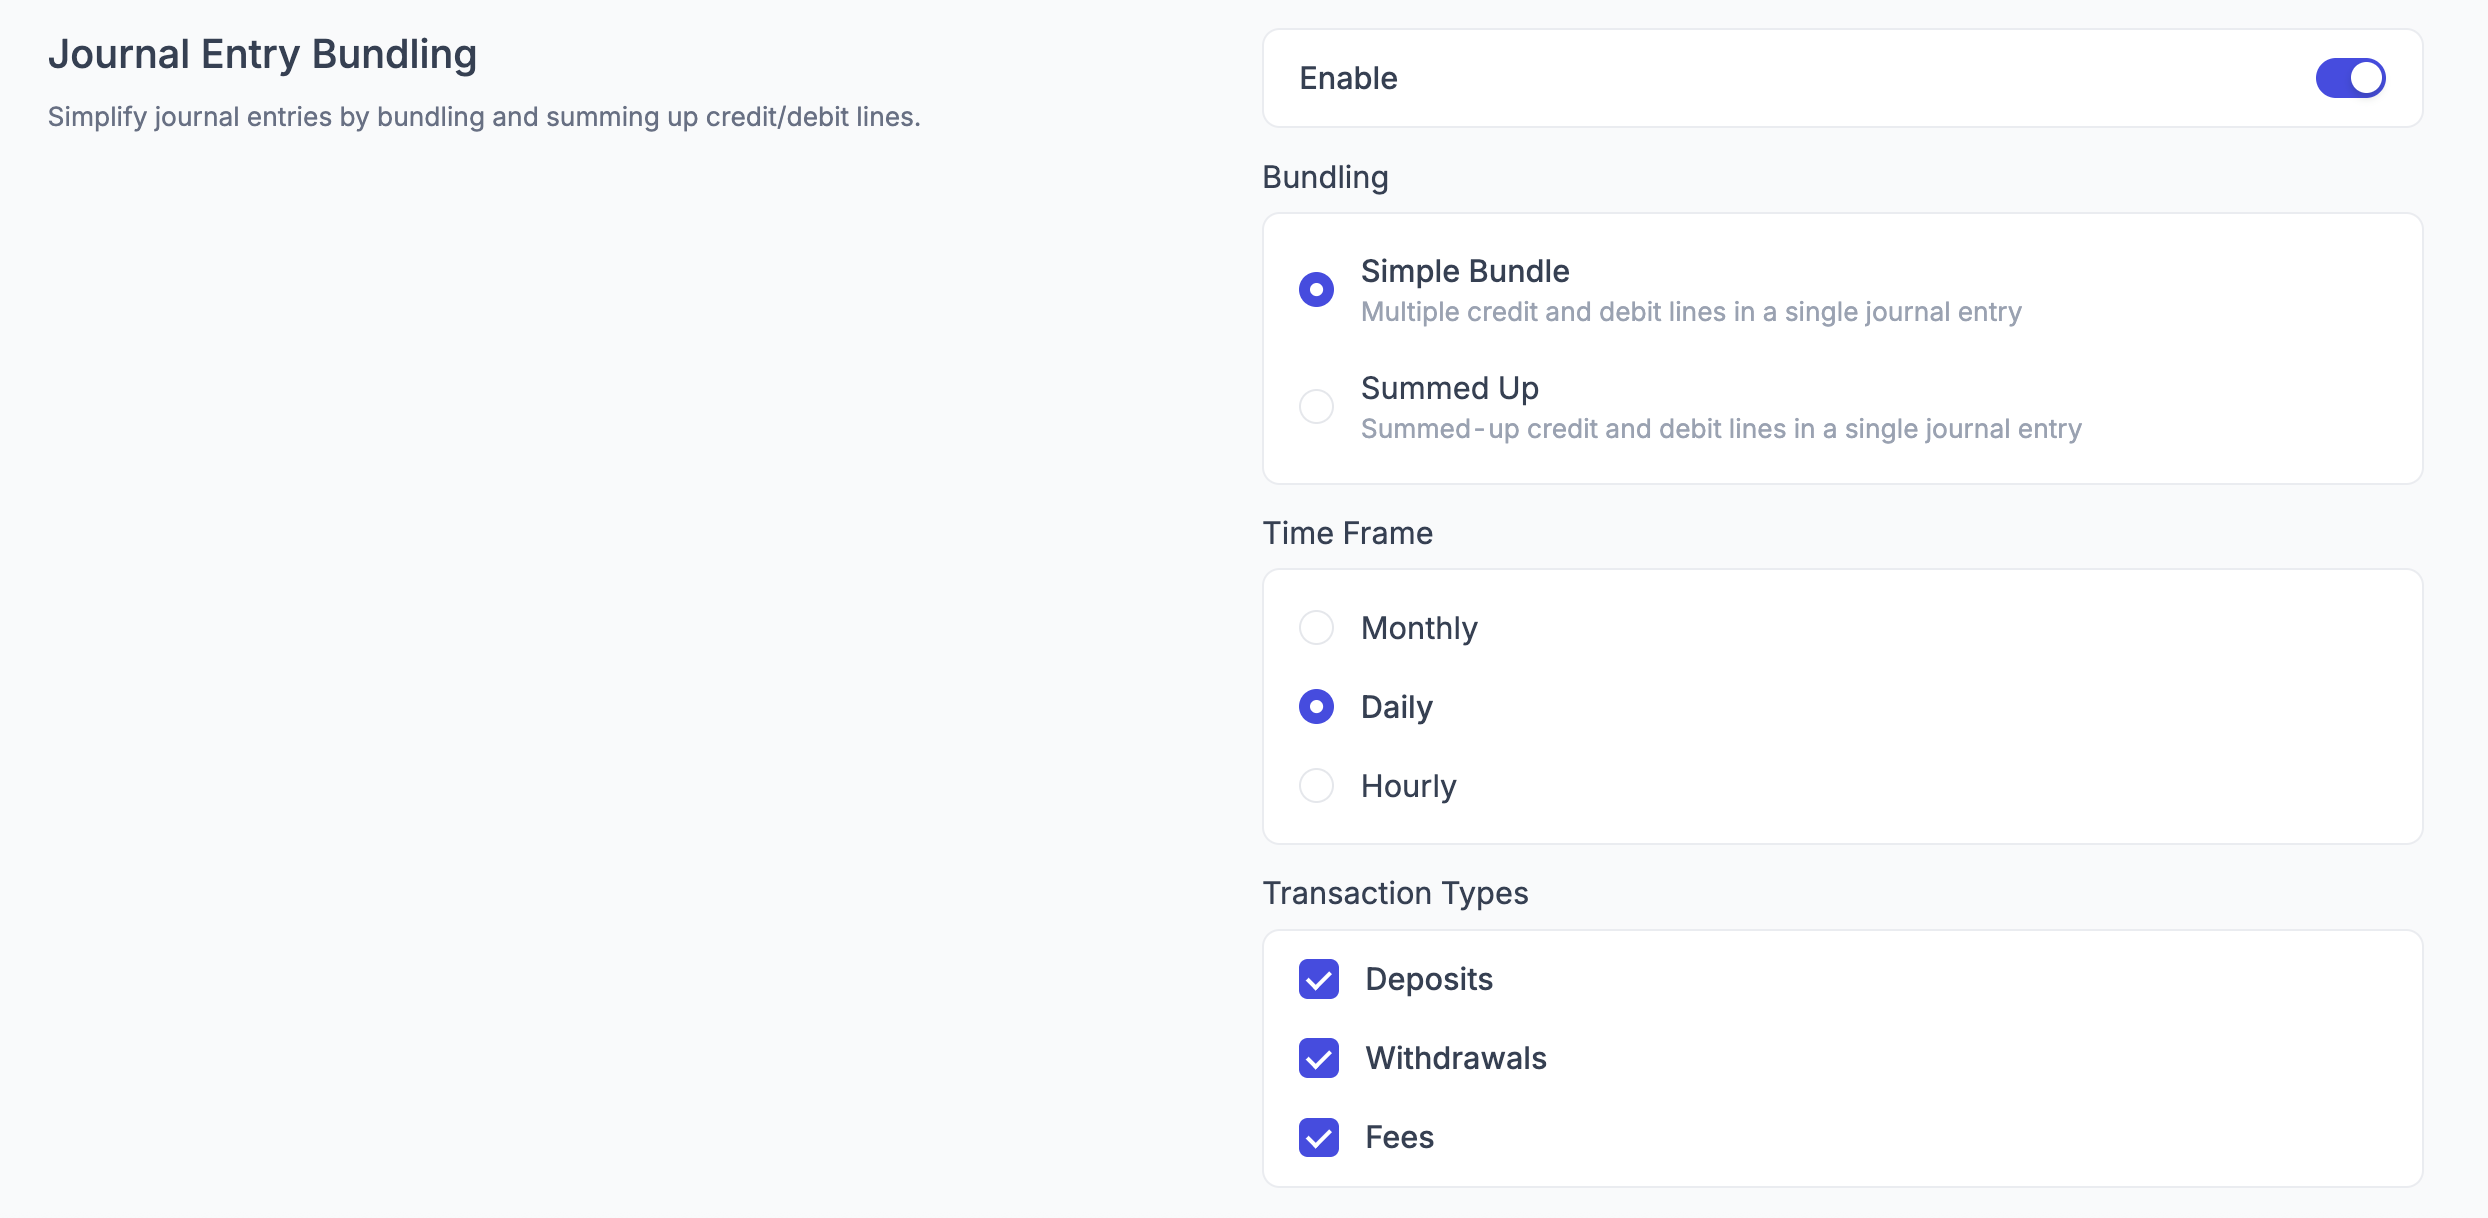Click the "Multiple credit and debit lines" description
2488x1218 pixels.
(1691, 312)
